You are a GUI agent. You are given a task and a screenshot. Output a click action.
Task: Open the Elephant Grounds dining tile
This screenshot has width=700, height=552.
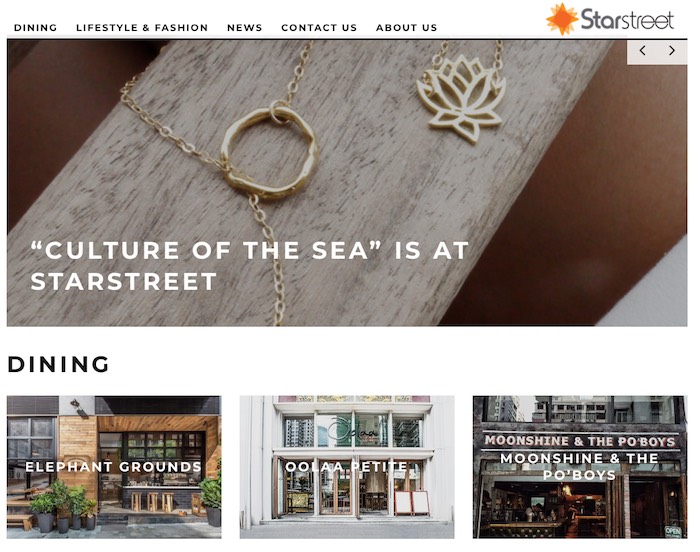114,467
